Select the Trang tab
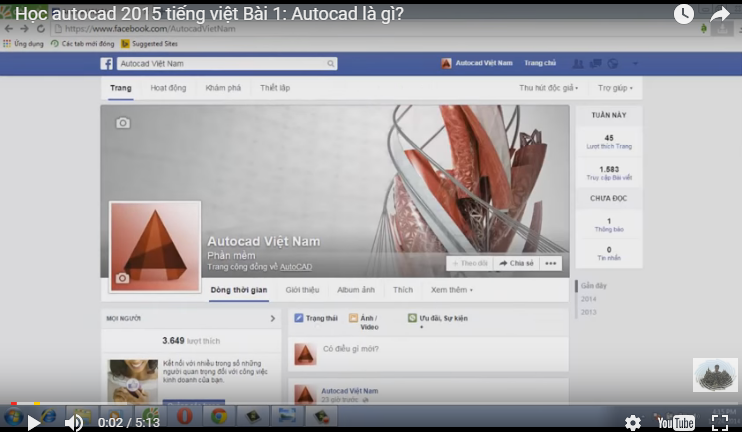Viewport: 742px width, 432px height. click(x=121, y=88)
